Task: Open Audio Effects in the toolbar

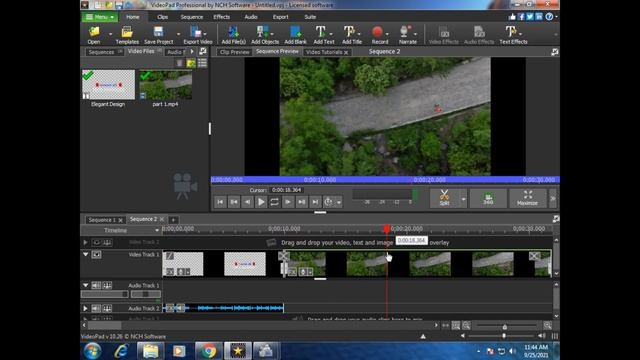Action: pos(479,35)
